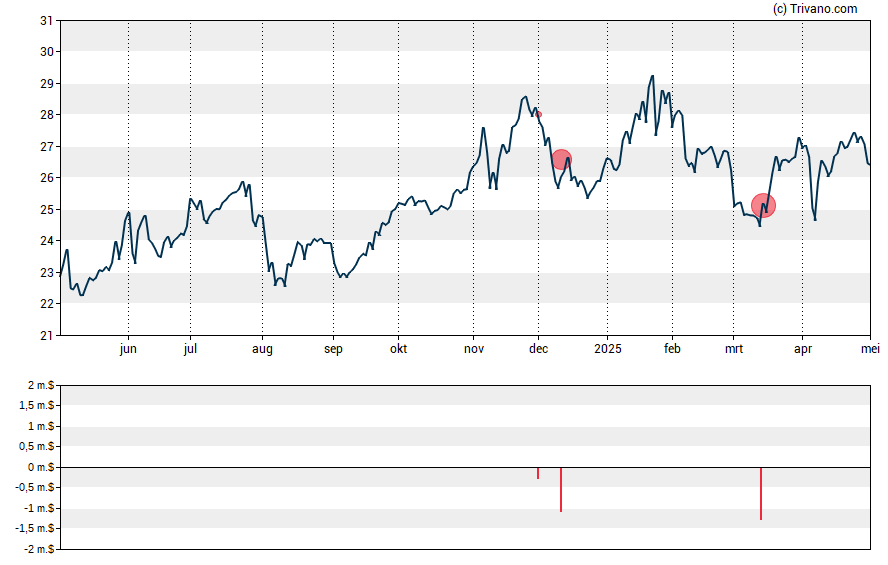The image size is (888, 565).
Task: Click the price axis value 28
Action: click(x=46, y=115)
